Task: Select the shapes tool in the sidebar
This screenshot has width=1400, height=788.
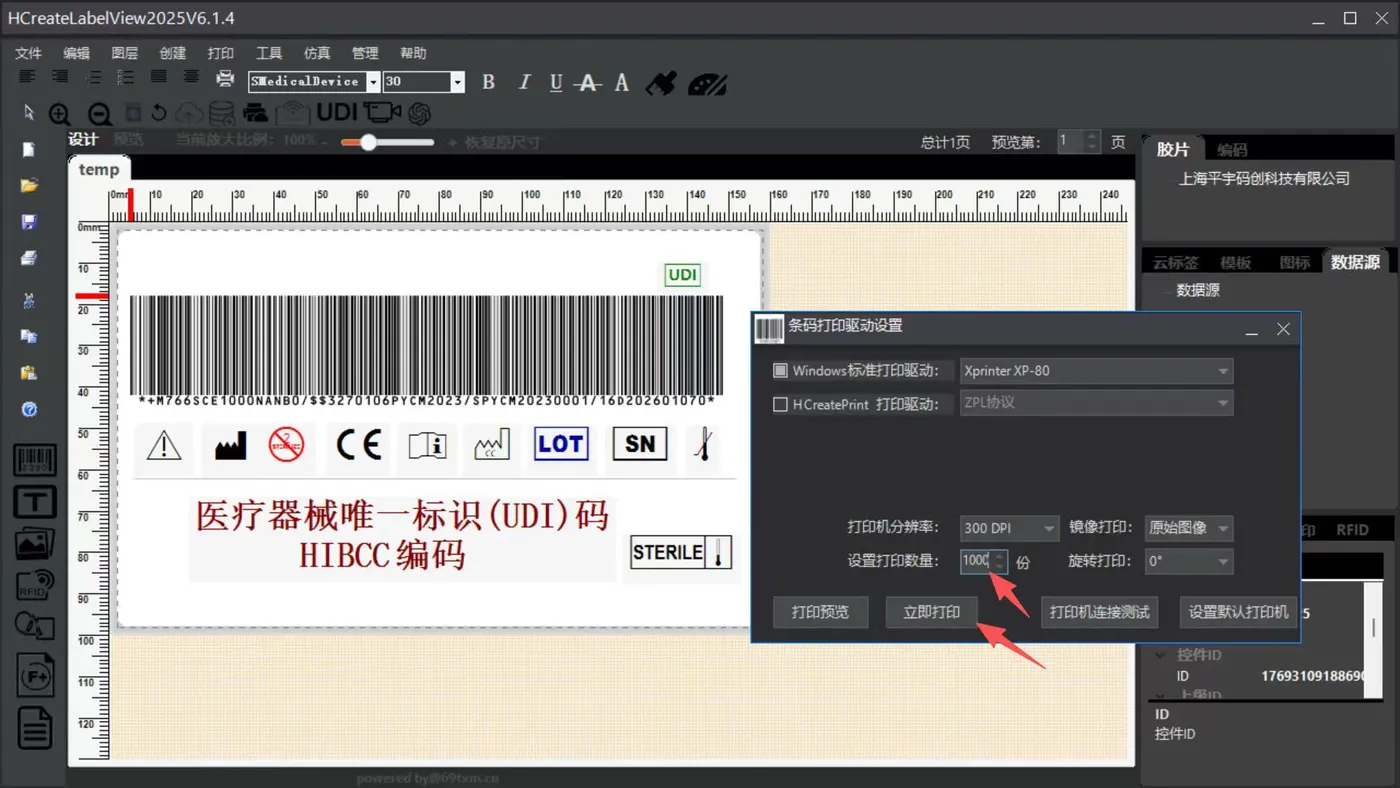Action: [34, 627]
